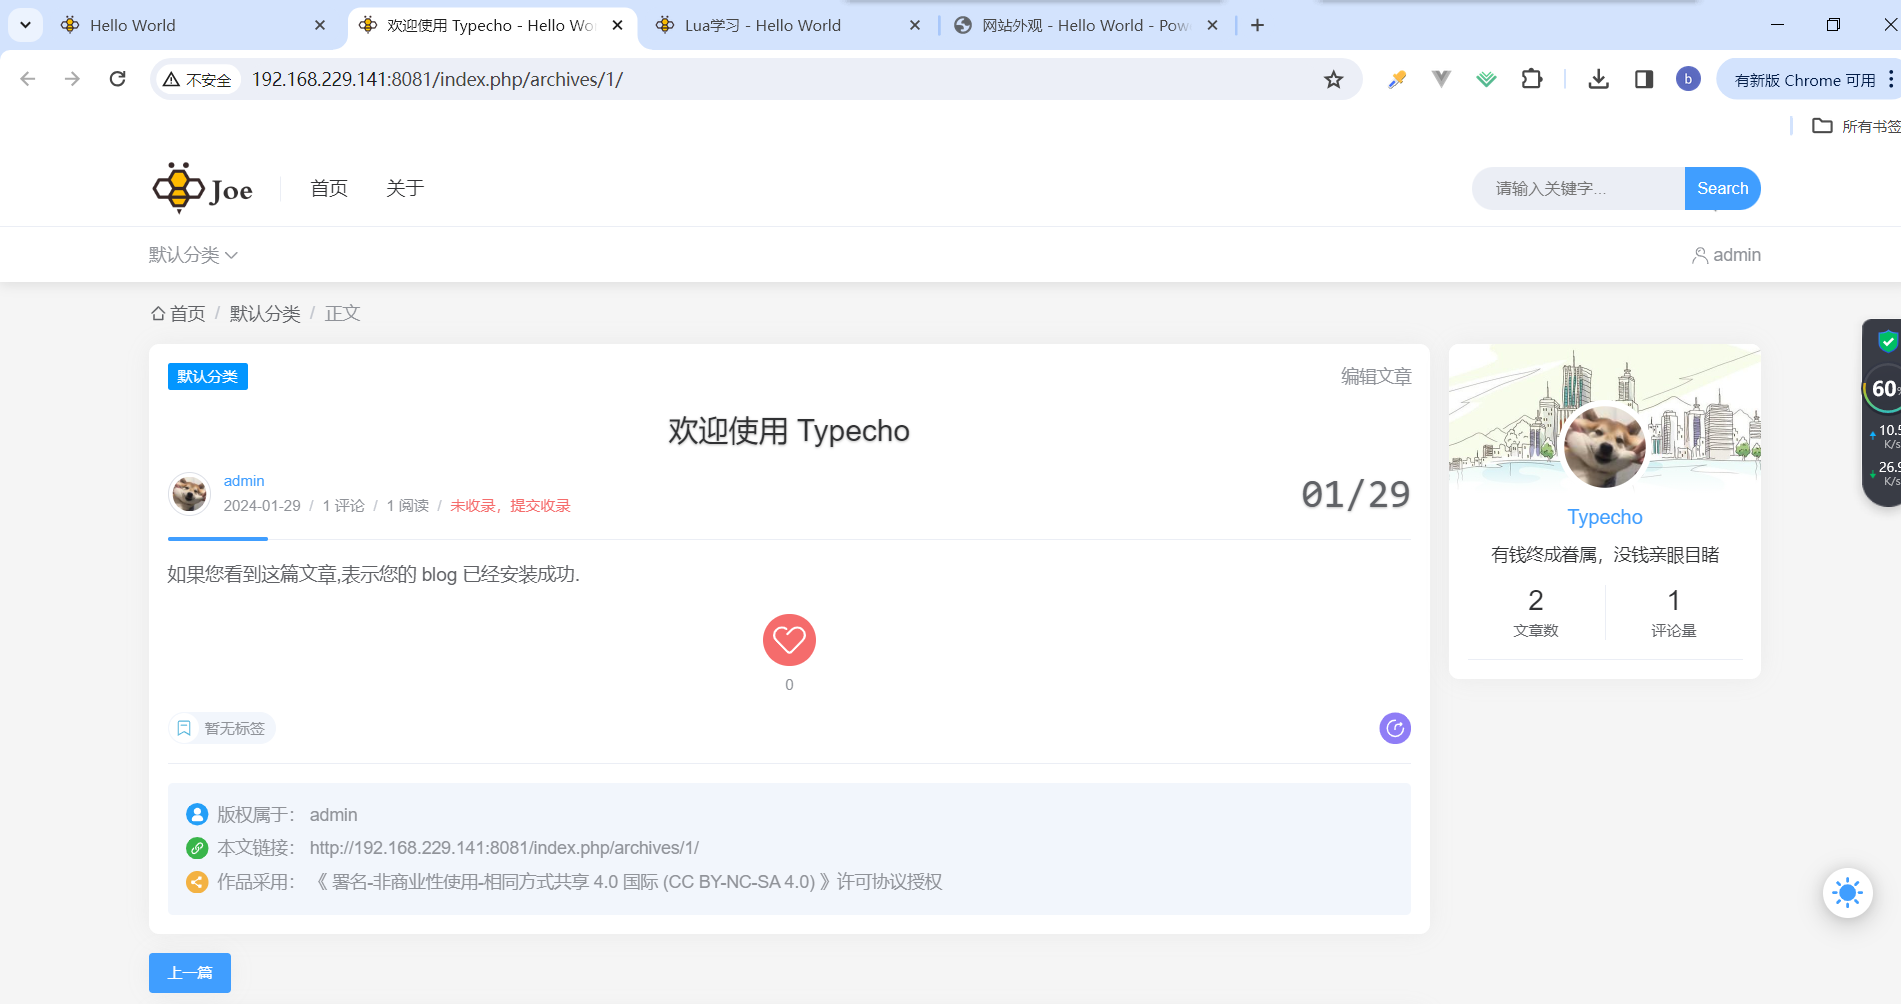Click the 有新版 Chrome 可用 update button
This screenshot has width=1901, height=1004.
click(1803, 79)
